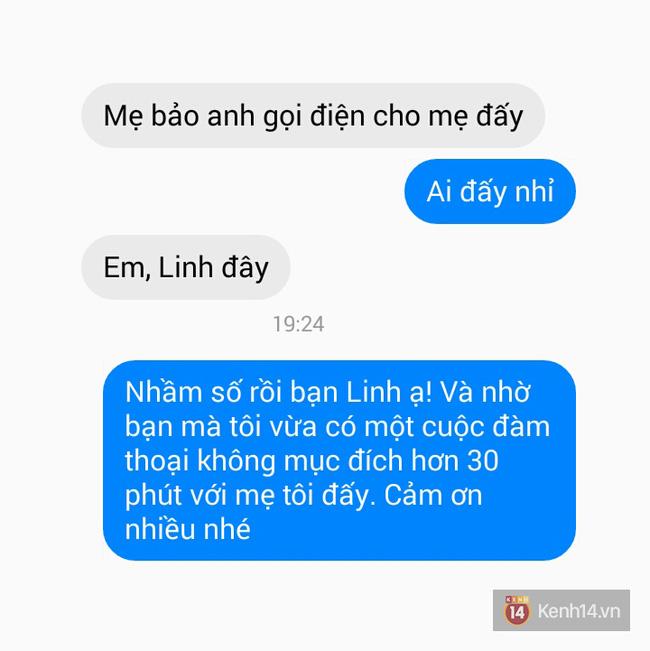Image resolution: width=650 pixels, height=651 pixels.
Task: Click 'nhiều nhé' on the final message line
Action: (x=188, y=529)
